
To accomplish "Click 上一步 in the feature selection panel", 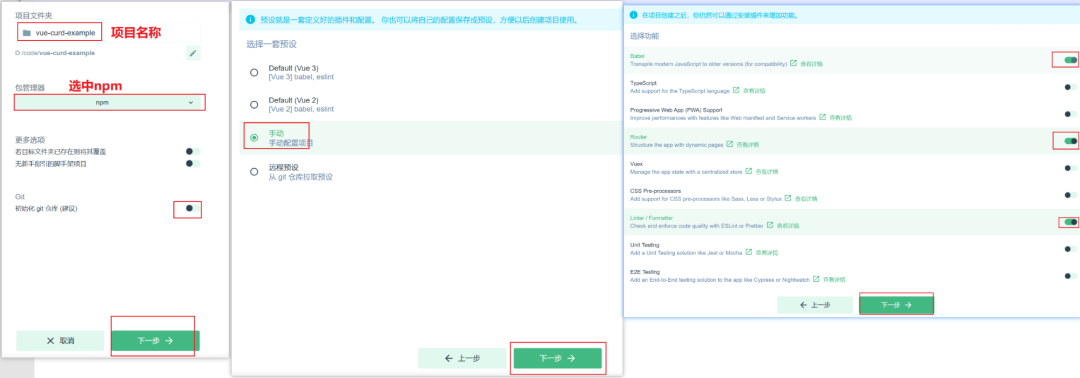I will 816,304.
